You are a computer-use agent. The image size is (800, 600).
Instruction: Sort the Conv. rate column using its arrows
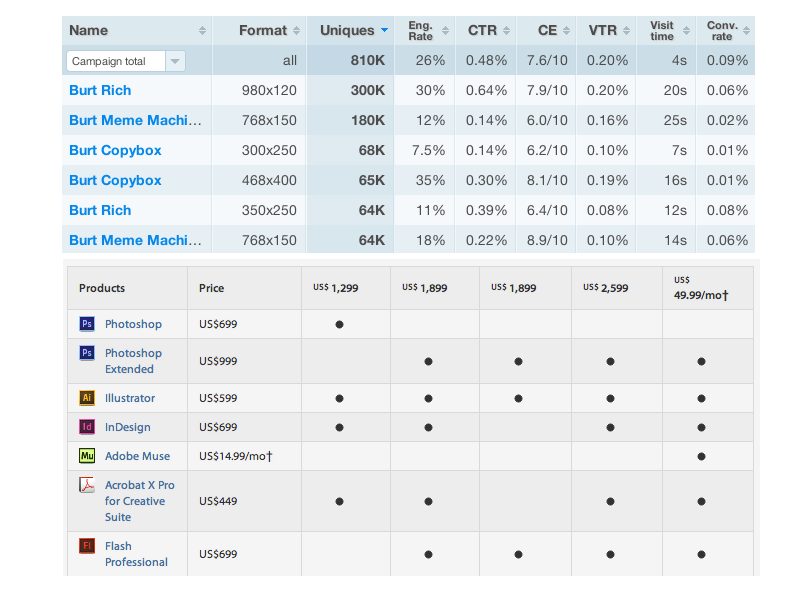click(744, 30)
